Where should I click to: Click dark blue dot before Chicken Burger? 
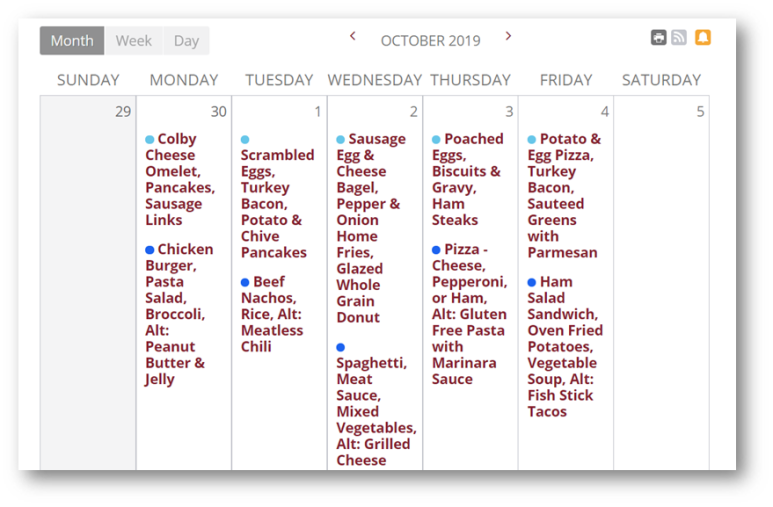[x=150, y=250]
